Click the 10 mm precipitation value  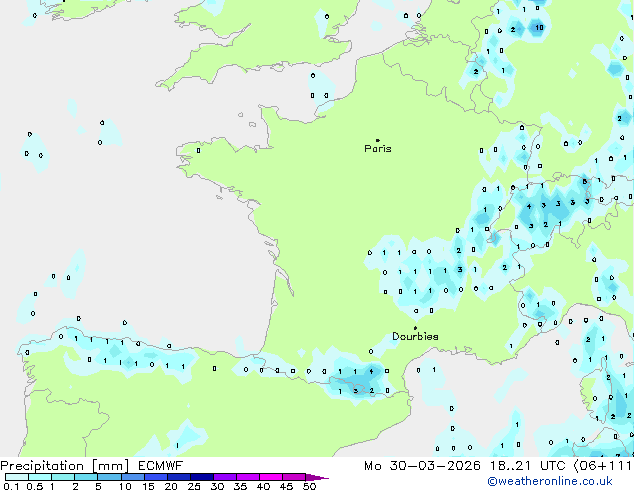click(x=539, y=27)
